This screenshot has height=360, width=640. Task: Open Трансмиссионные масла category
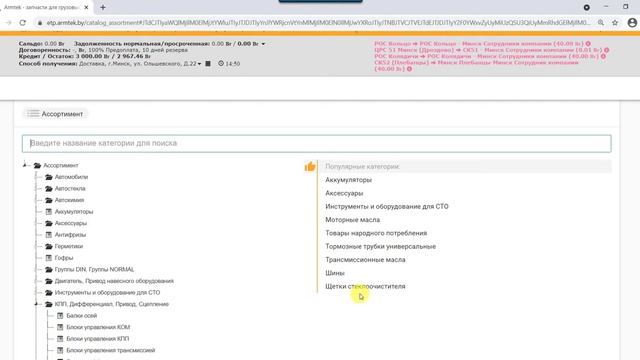coord(365,260)
